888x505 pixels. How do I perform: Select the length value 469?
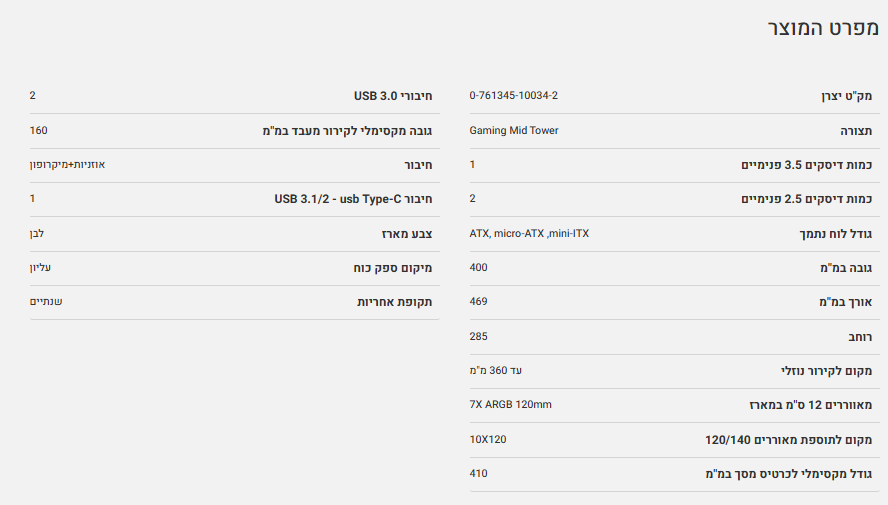[478, 302]
